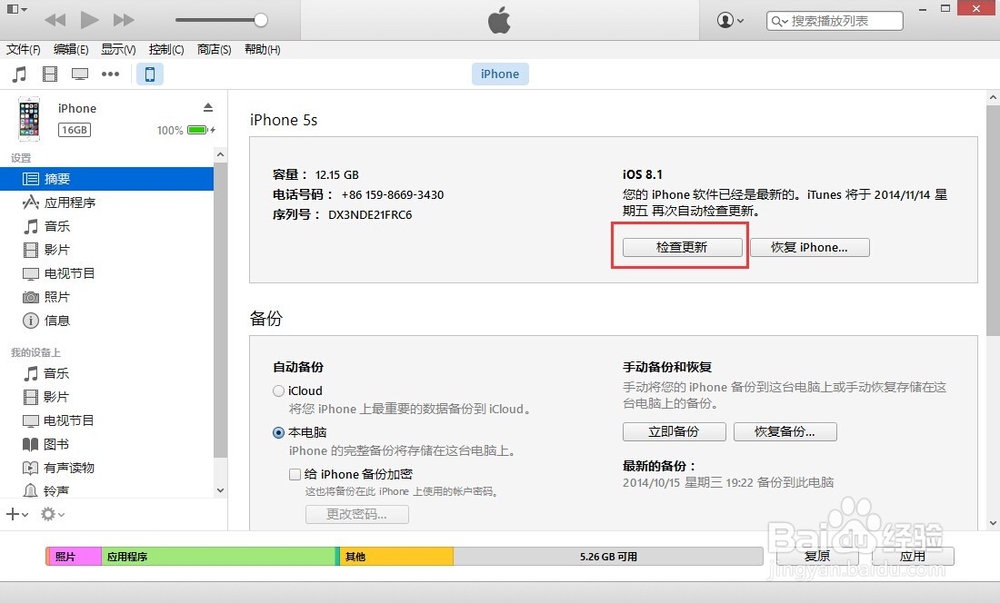
Task: Switch to the movies library icon
Action: [x=50, y=74]
